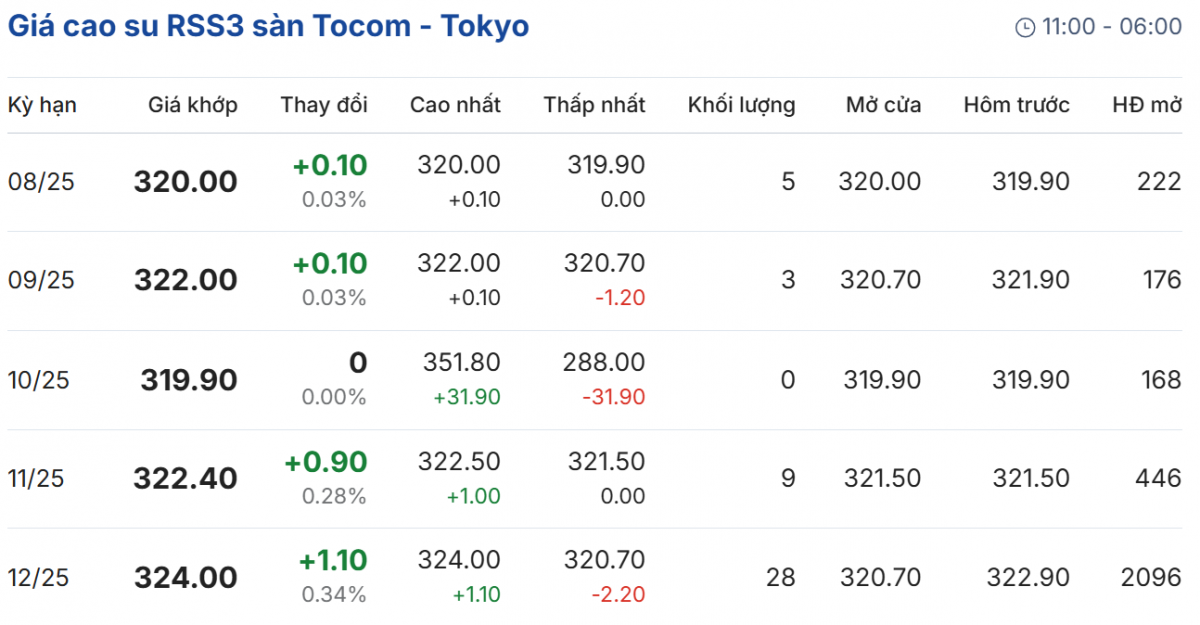Click the 324.00 matched price for 12/25

click(186, 578)
